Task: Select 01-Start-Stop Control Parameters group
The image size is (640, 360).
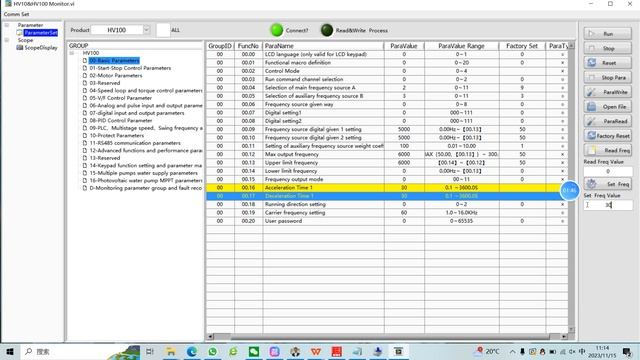Action: 130,68
